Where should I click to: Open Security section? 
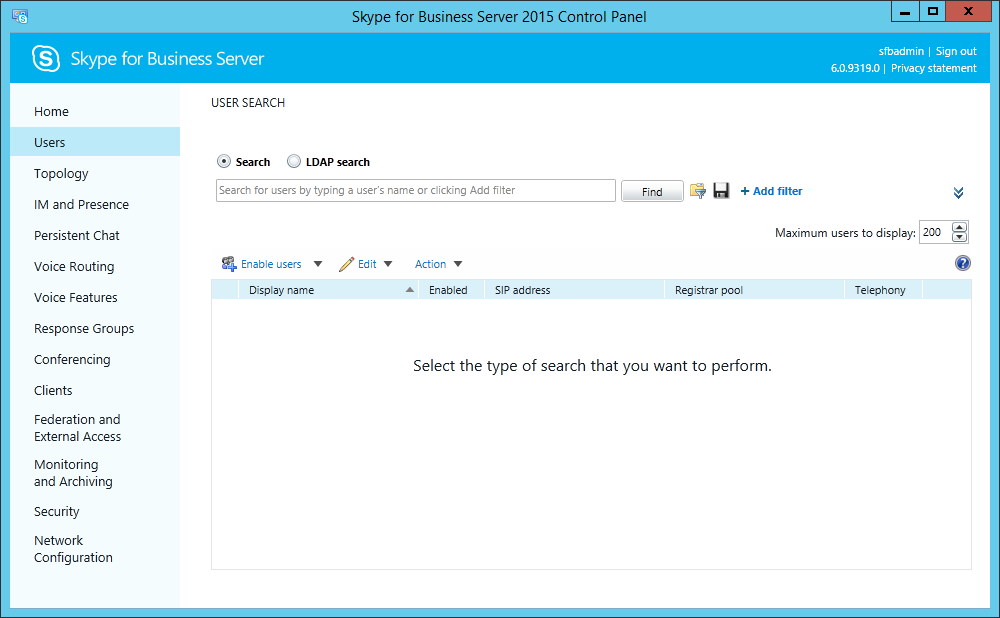click(57, 511)
